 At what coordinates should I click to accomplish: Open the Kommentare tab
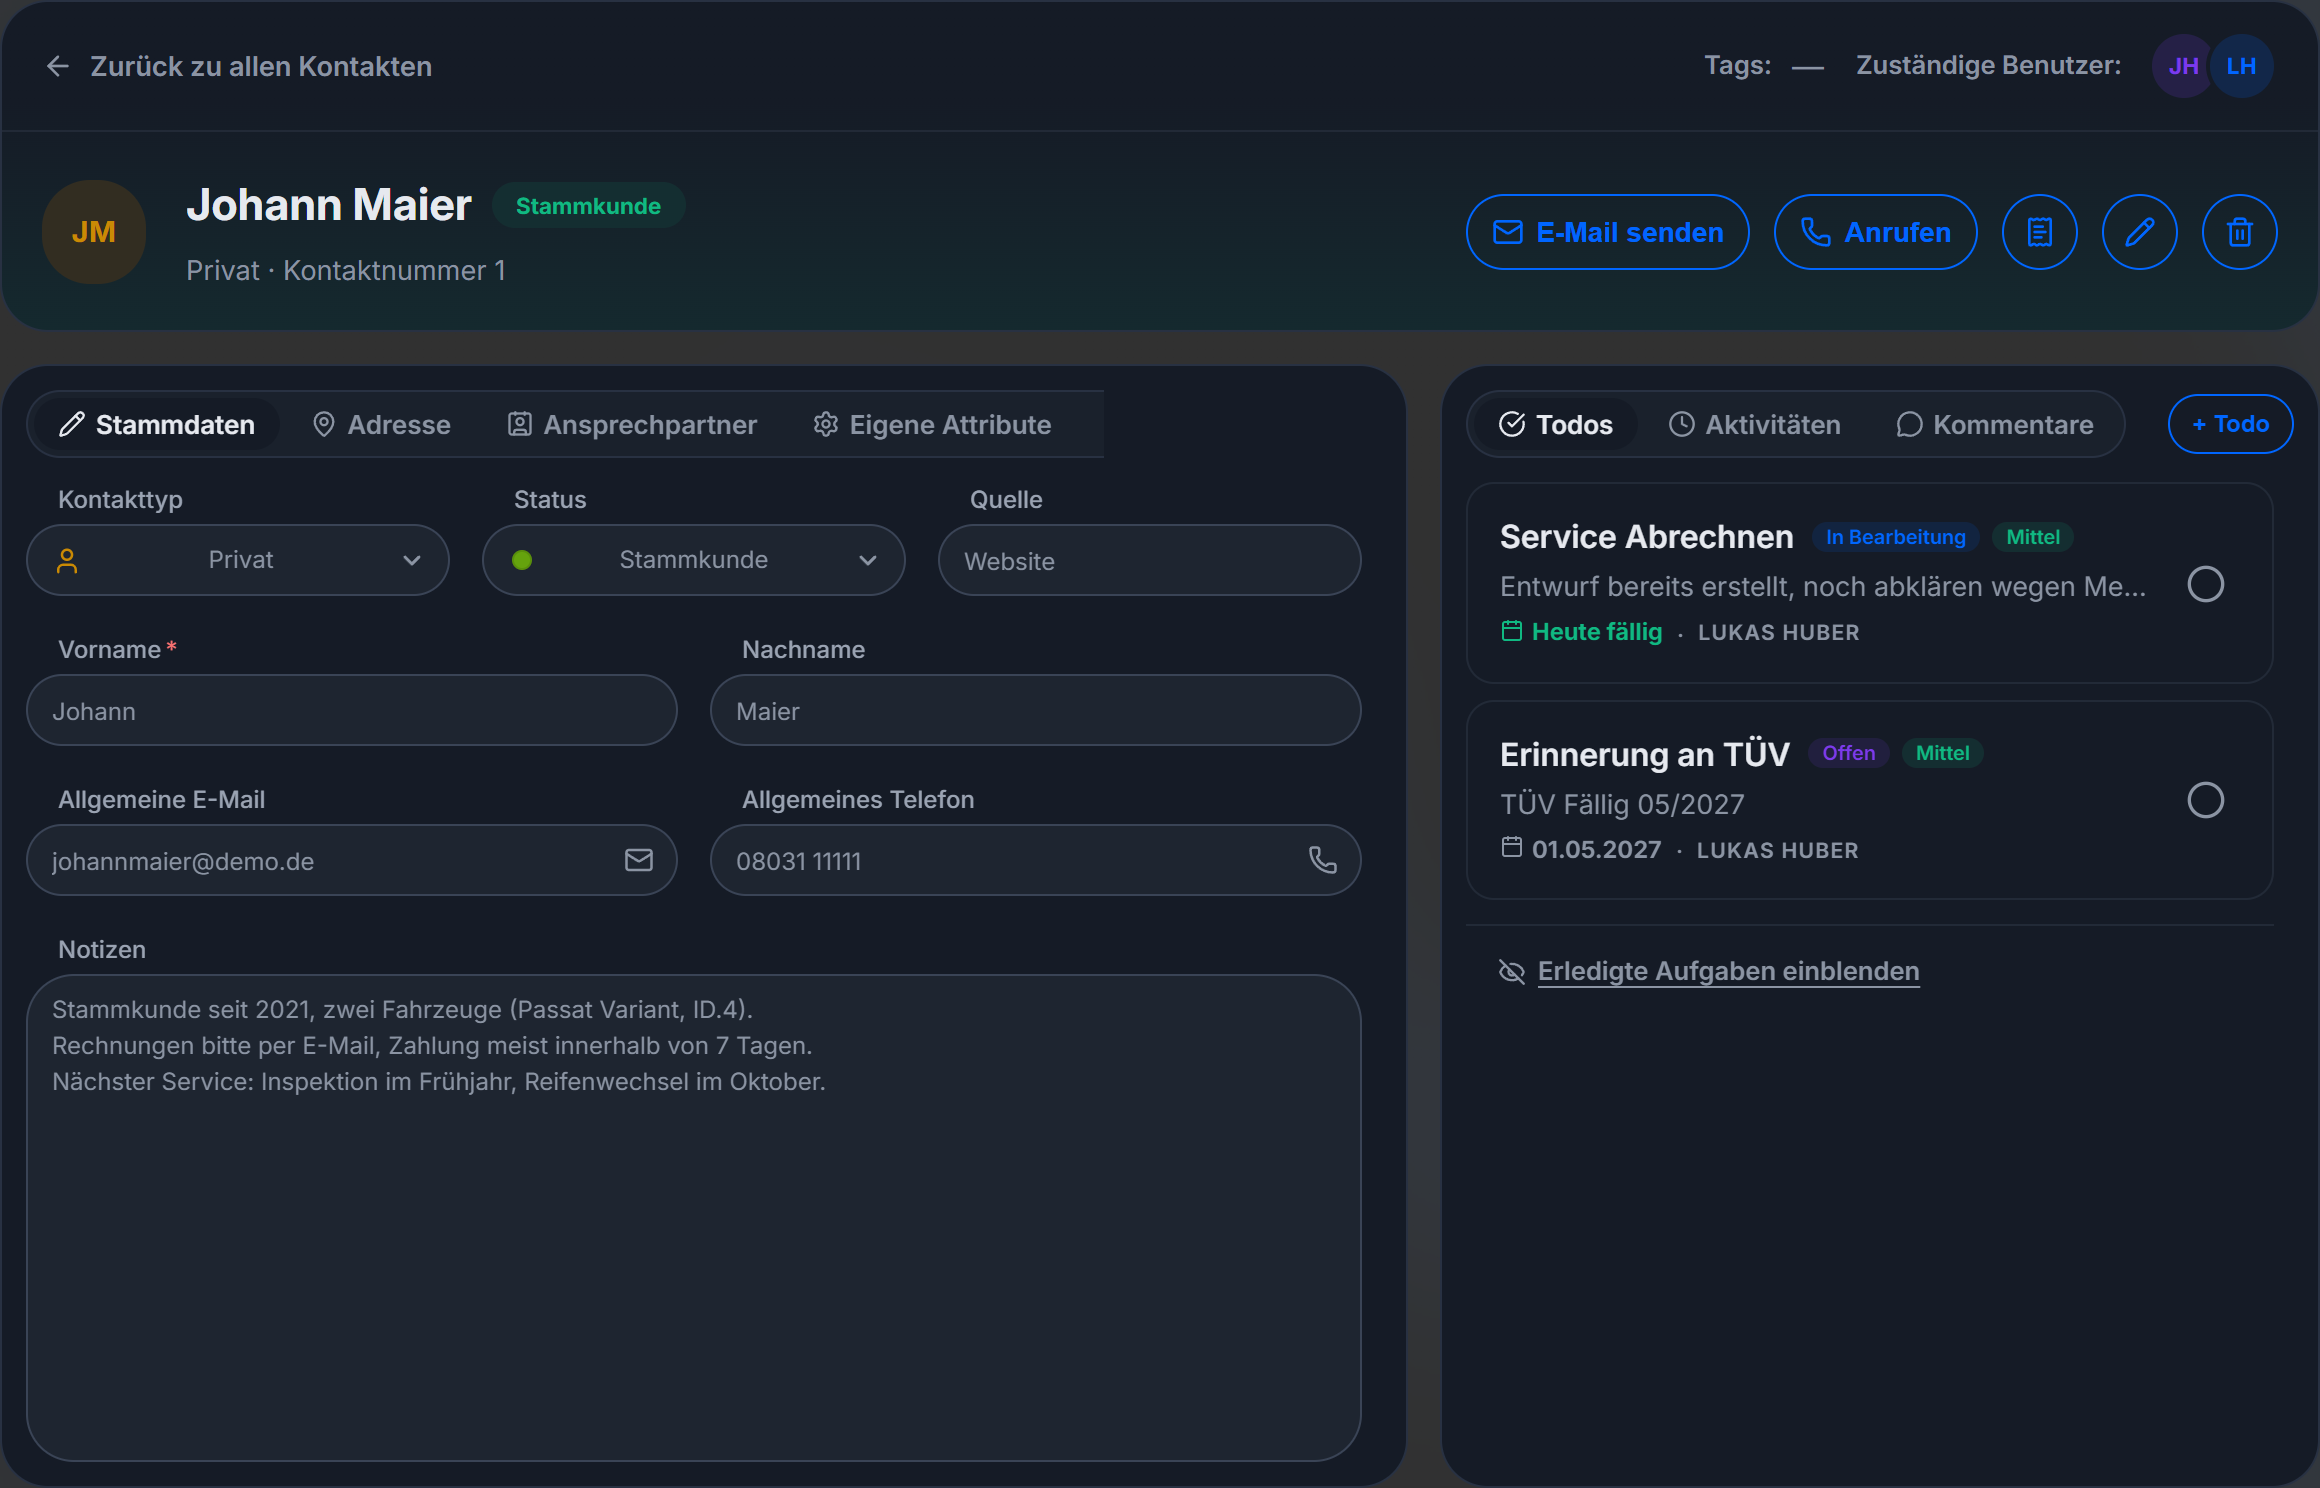[x=1995, y=424]
